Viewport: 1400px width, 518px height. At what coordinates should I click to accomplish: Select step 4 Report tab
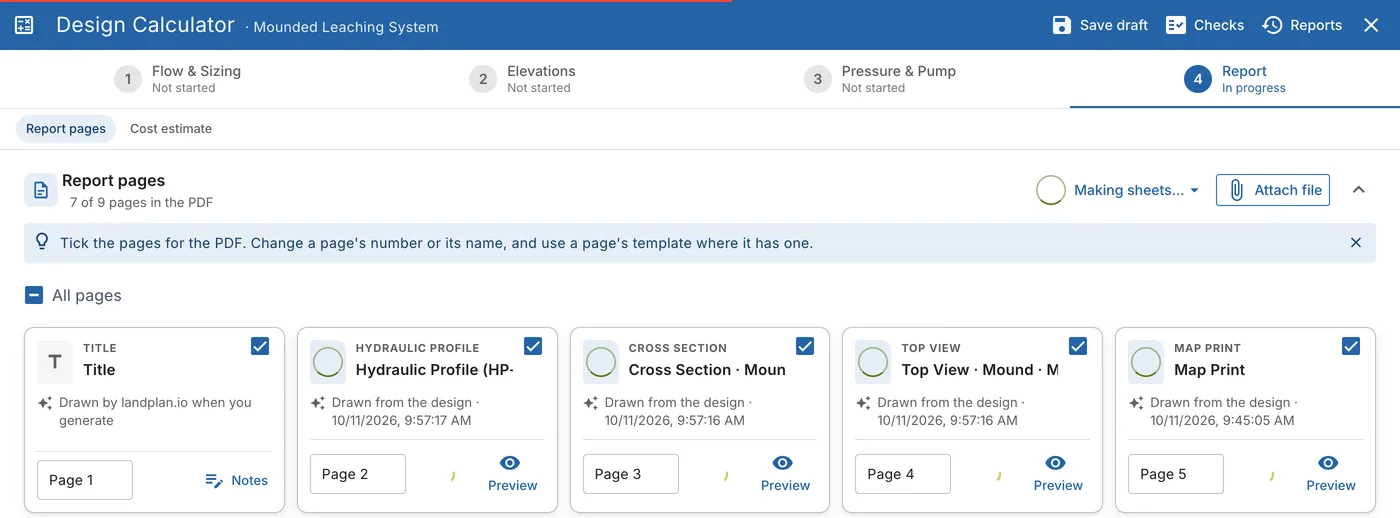coord(1235,79)
